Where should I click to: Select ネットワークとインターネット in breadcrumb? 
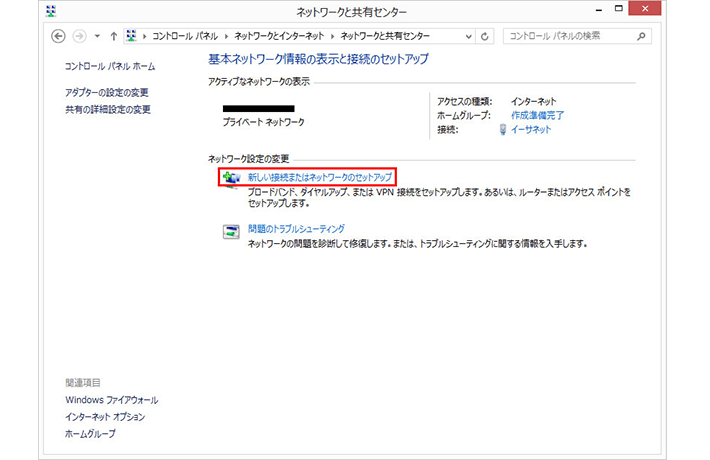point(282,36)
